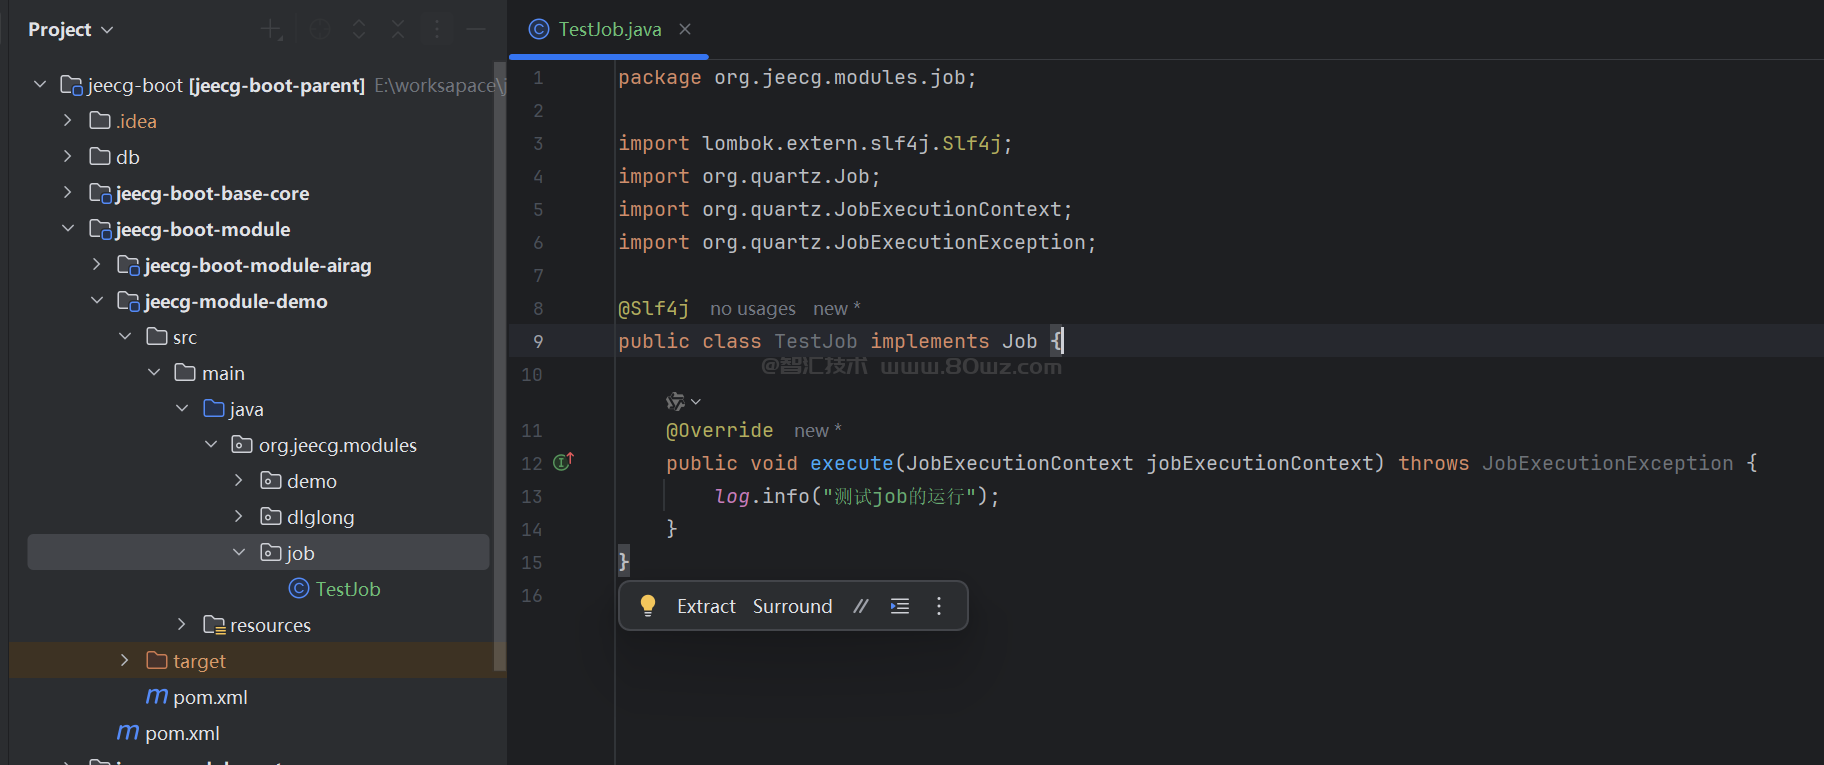Expand the jeecg-boot-base-core module
The width and height of the screenshot is (1824, 765).
point(68,193)
